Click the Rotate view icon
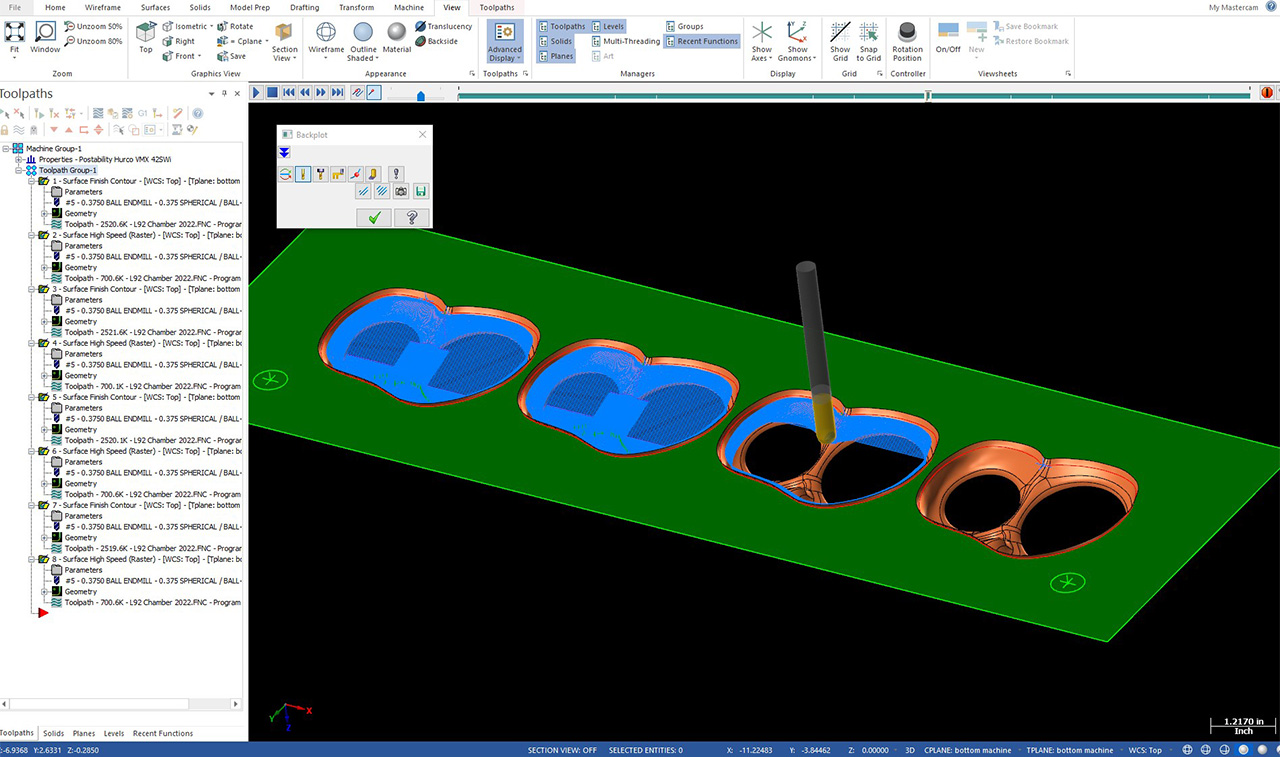The image size is (1280, 757). pos(235,26)
